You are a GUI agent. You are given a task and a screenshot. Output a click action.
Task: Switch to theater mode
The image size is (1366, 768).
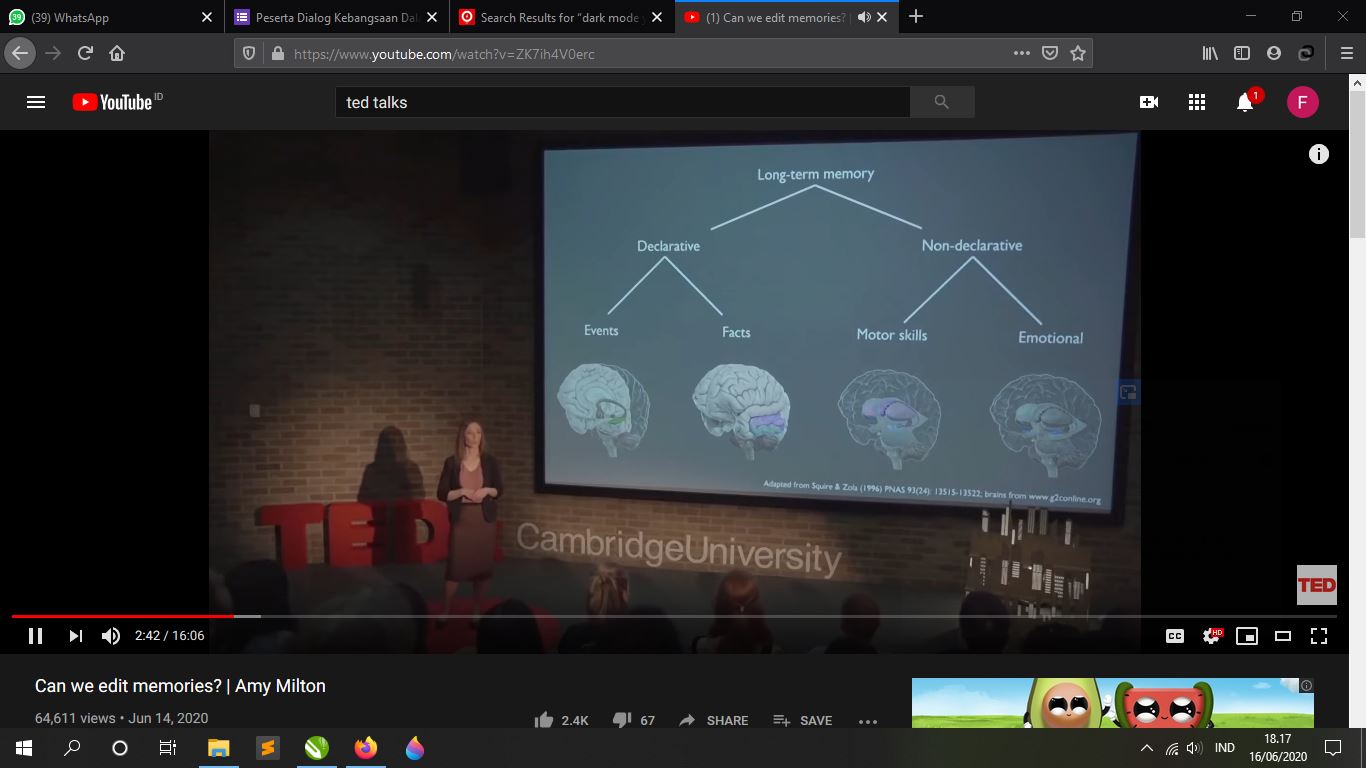coord(1283,636)
